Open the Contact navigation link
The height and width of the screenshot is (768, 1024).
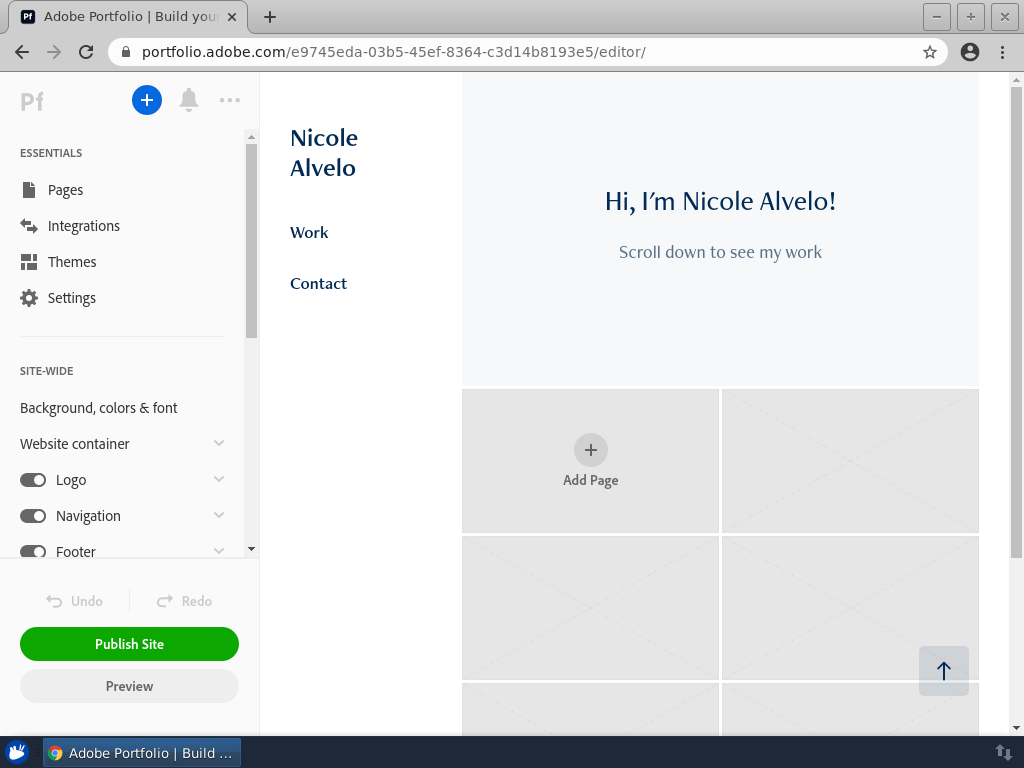pos(319,283)
